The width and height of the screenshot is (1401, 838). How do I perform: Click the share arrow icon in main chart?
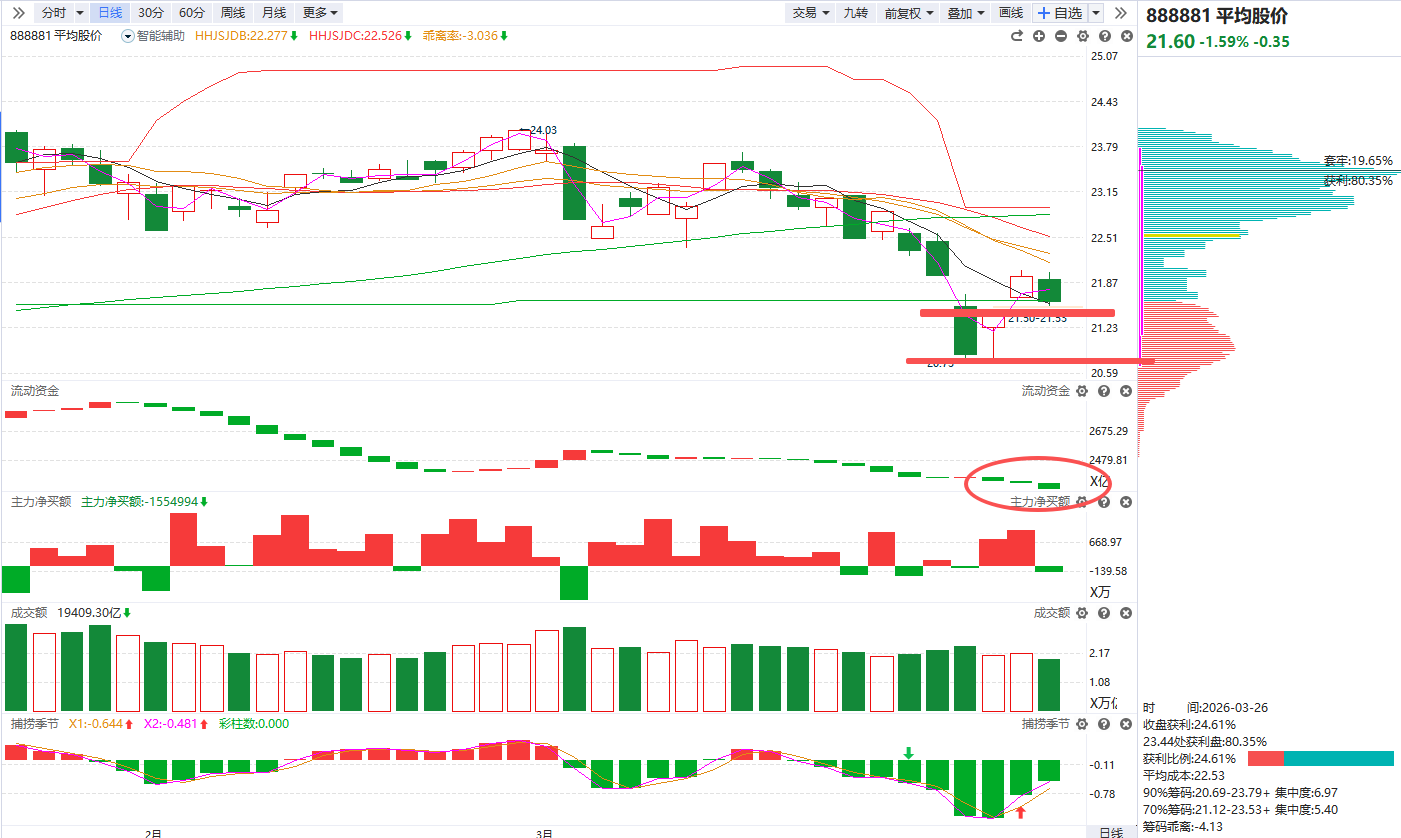[1017, 36]
